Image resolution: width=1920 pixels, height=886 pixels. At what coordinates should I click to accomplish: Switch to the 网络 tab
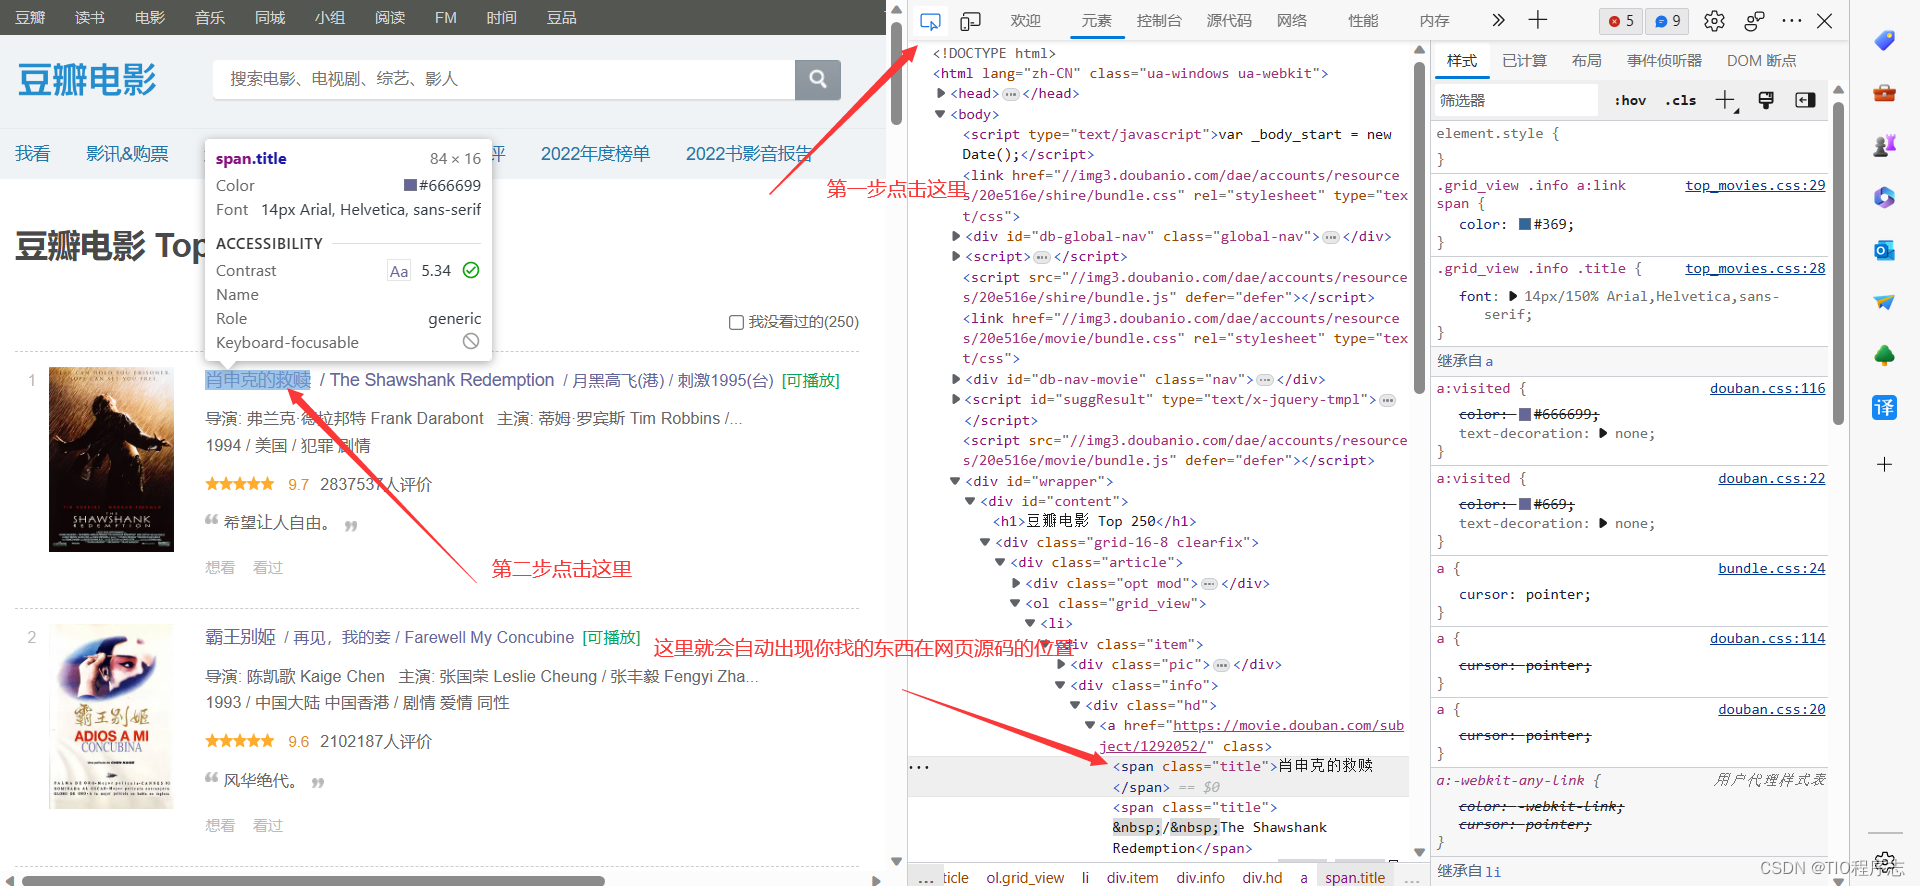click(x=1292, y=20)
